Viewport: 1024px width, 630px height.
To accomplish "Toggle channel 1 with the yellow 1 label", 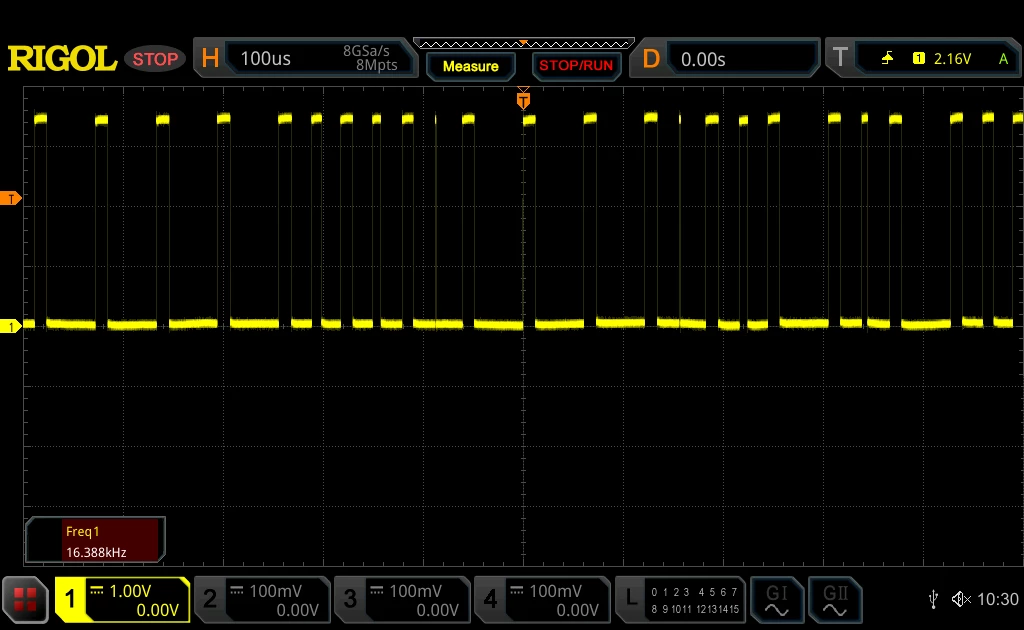I will click(x=70, y=599).
